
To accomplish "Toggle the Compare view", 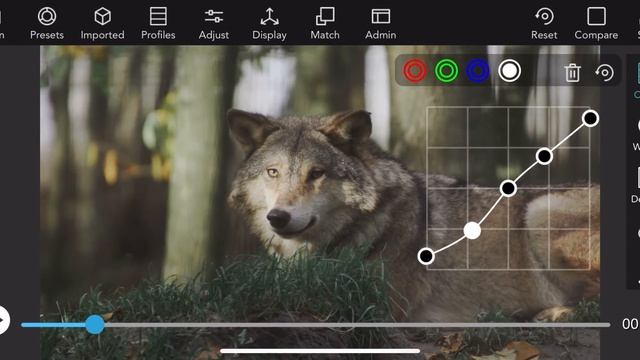I will coord(596,23).
